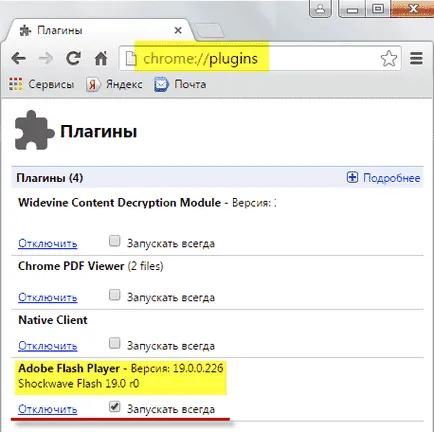
Task: Click the chrome://plugins address bar
Action: tap(260, 59)
